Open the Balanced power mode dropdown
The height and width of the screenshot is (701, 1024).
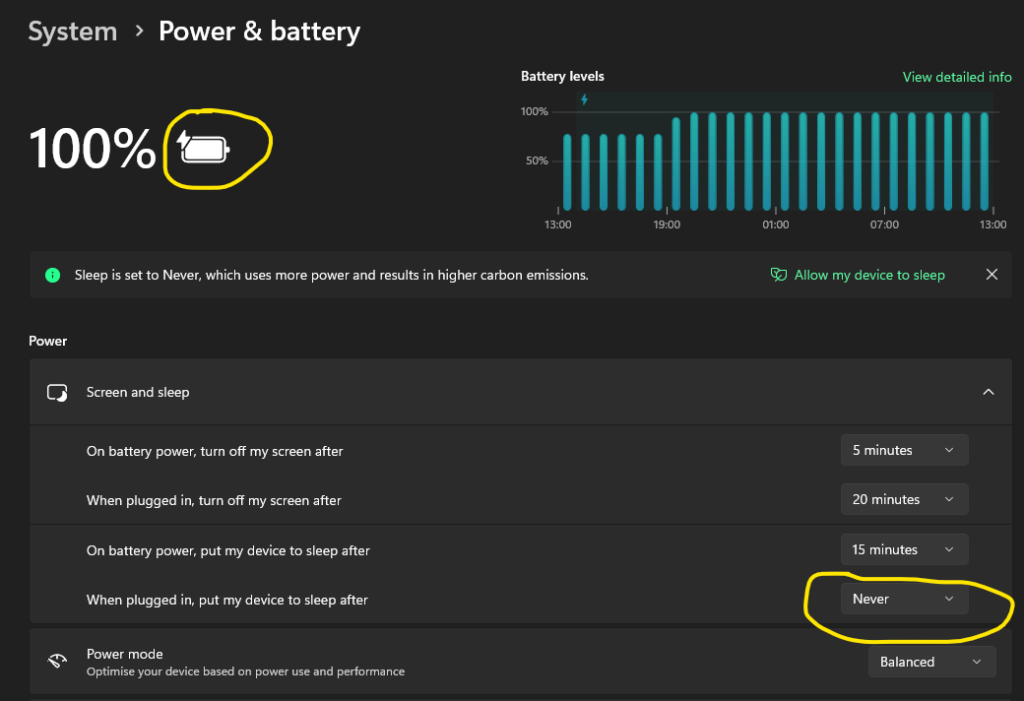[931, 662]
